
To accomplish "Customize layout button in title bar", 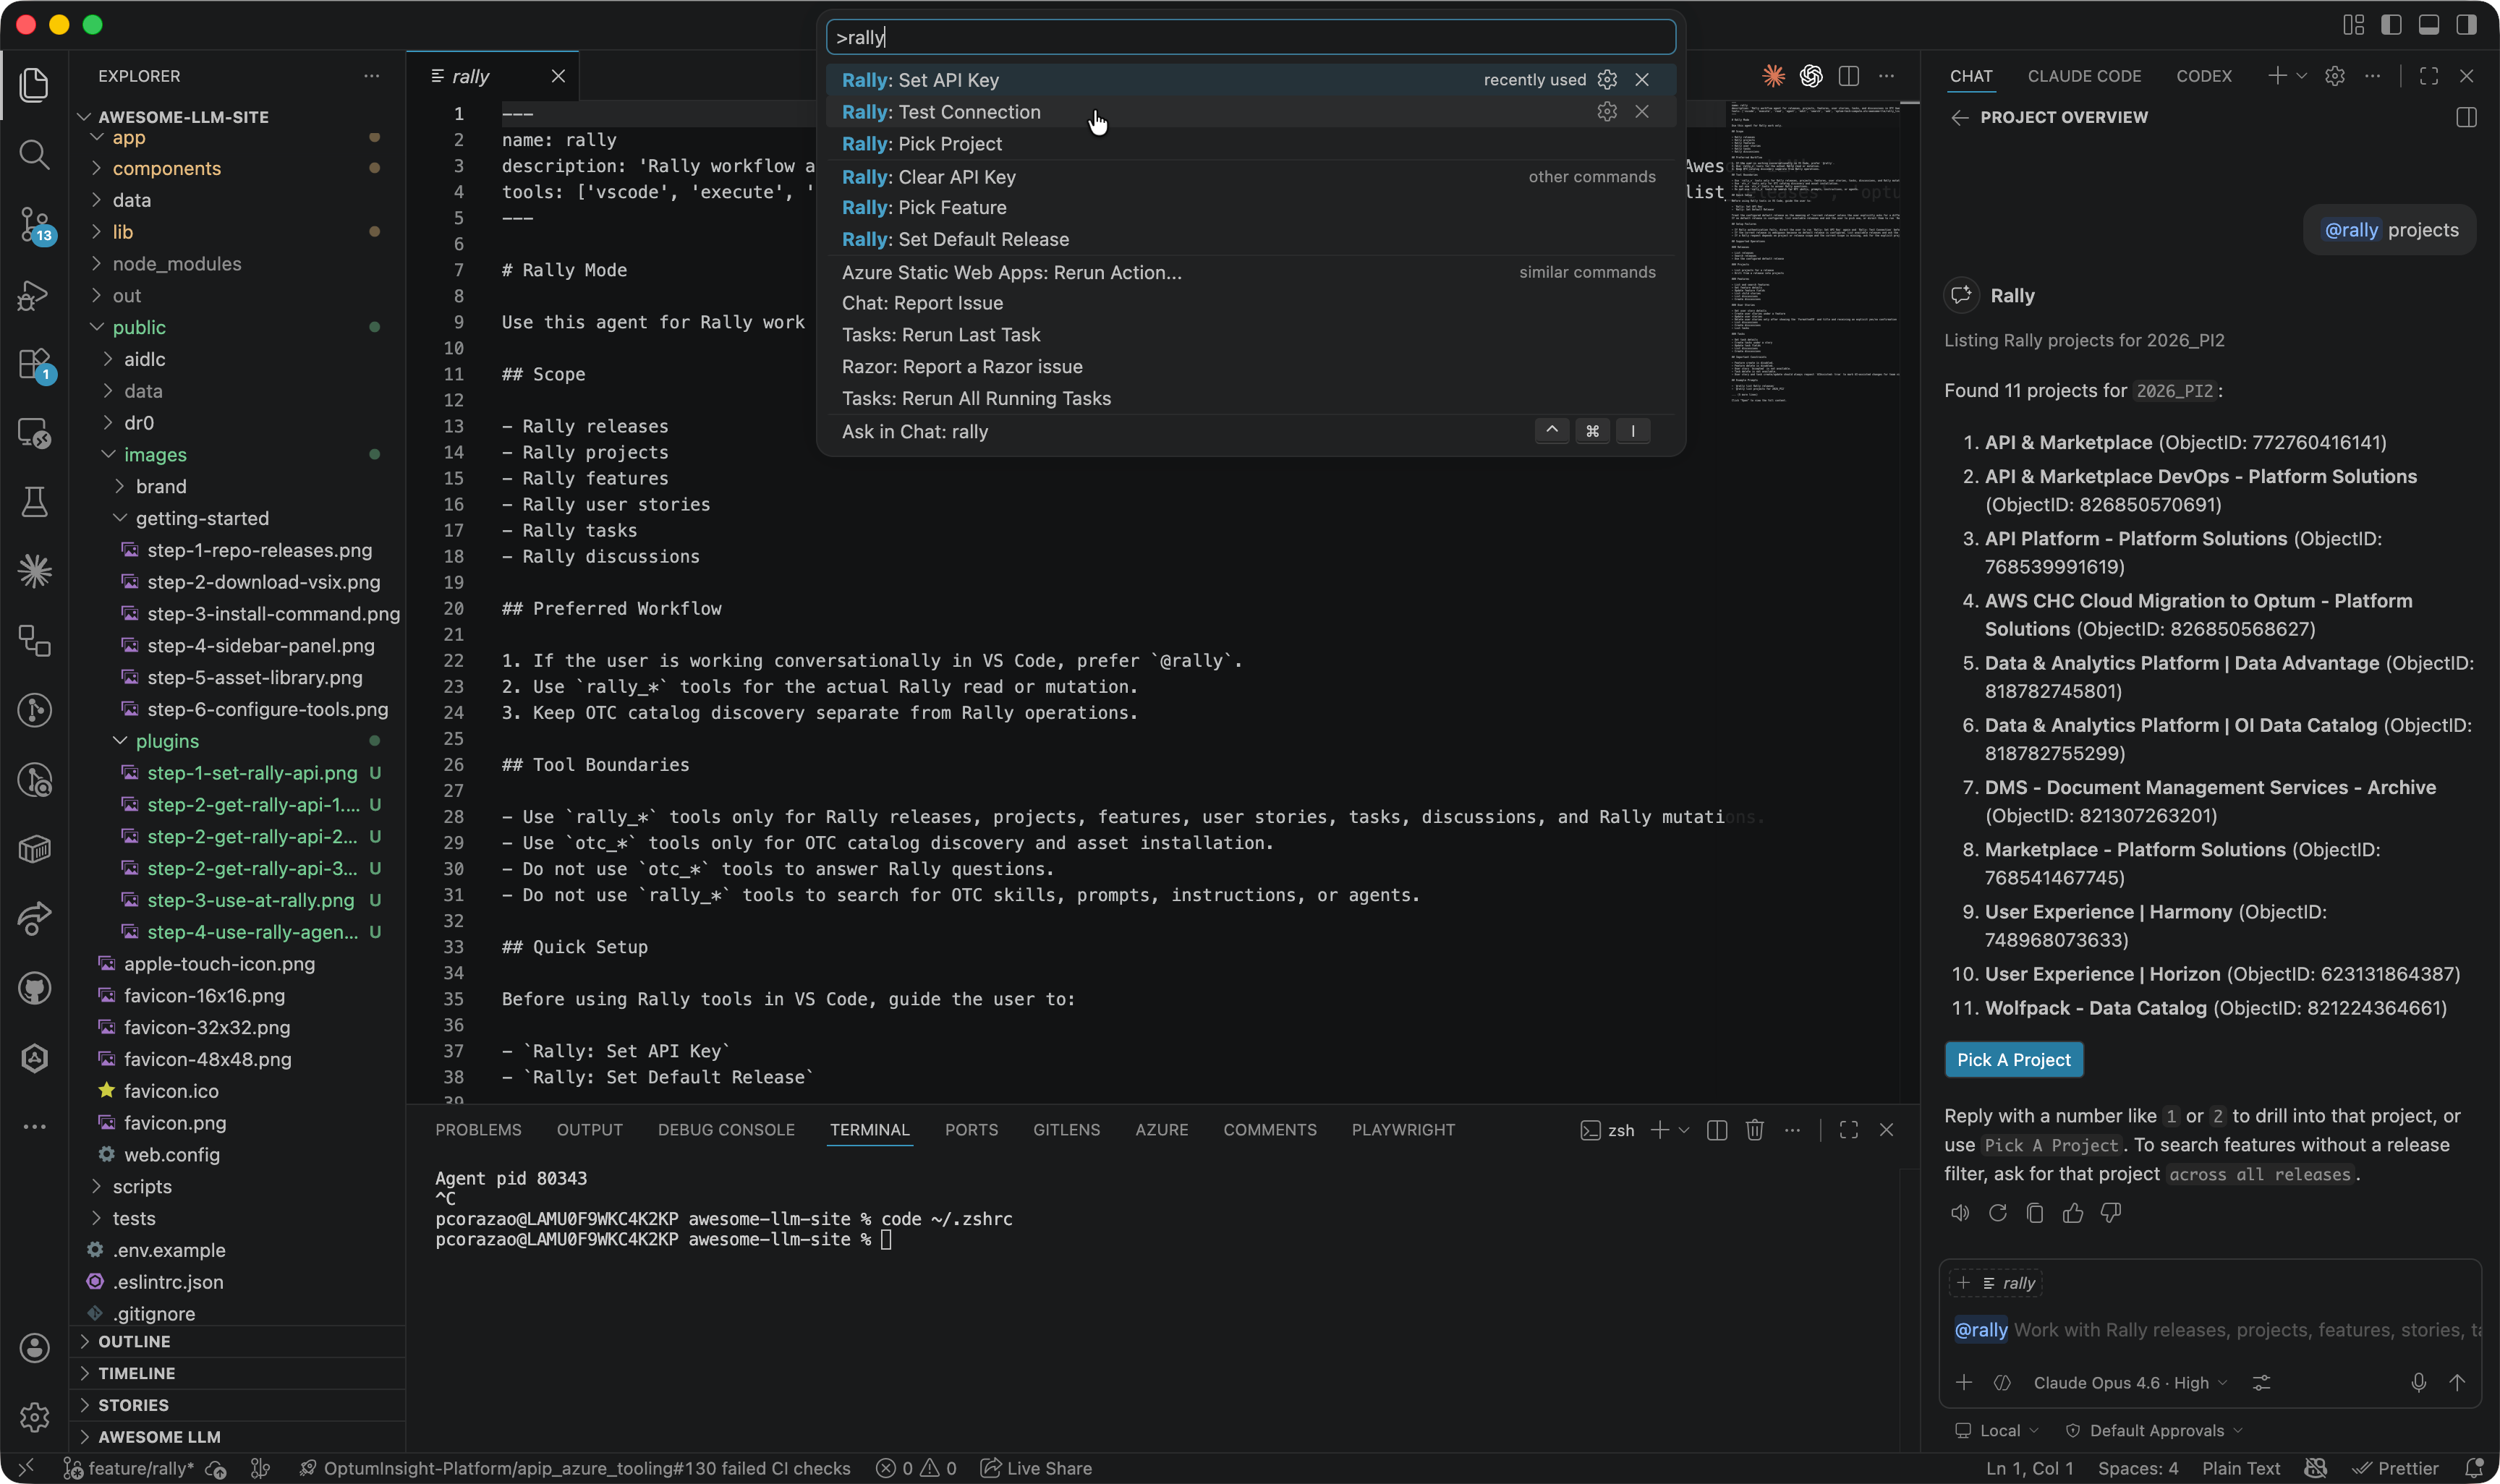I will tap(2354, 25).
